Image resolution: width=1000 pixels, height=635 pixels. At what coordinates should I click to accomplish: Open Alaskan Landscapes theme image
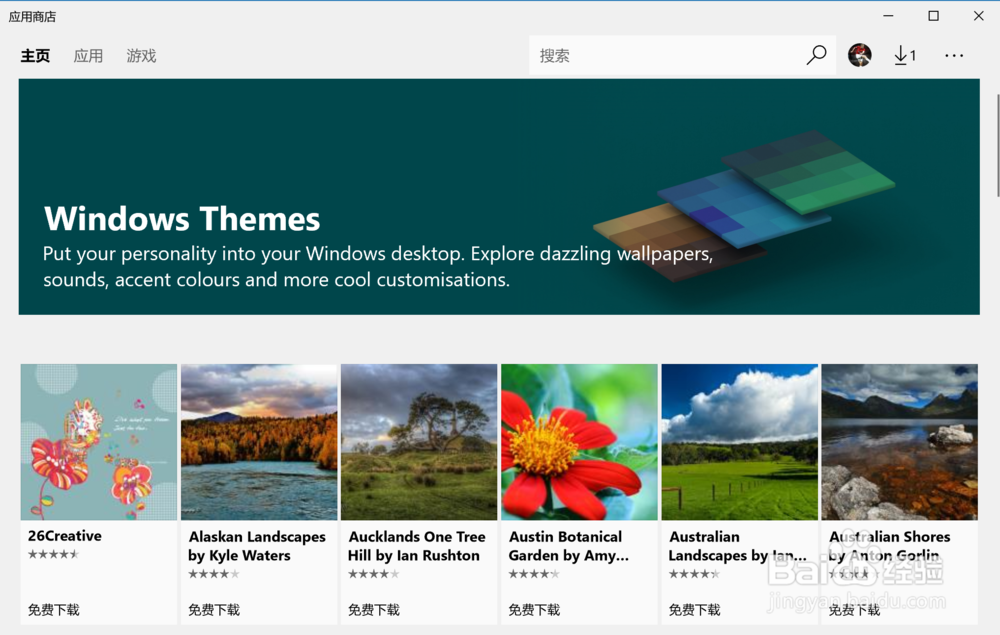[x=259, y=442]
